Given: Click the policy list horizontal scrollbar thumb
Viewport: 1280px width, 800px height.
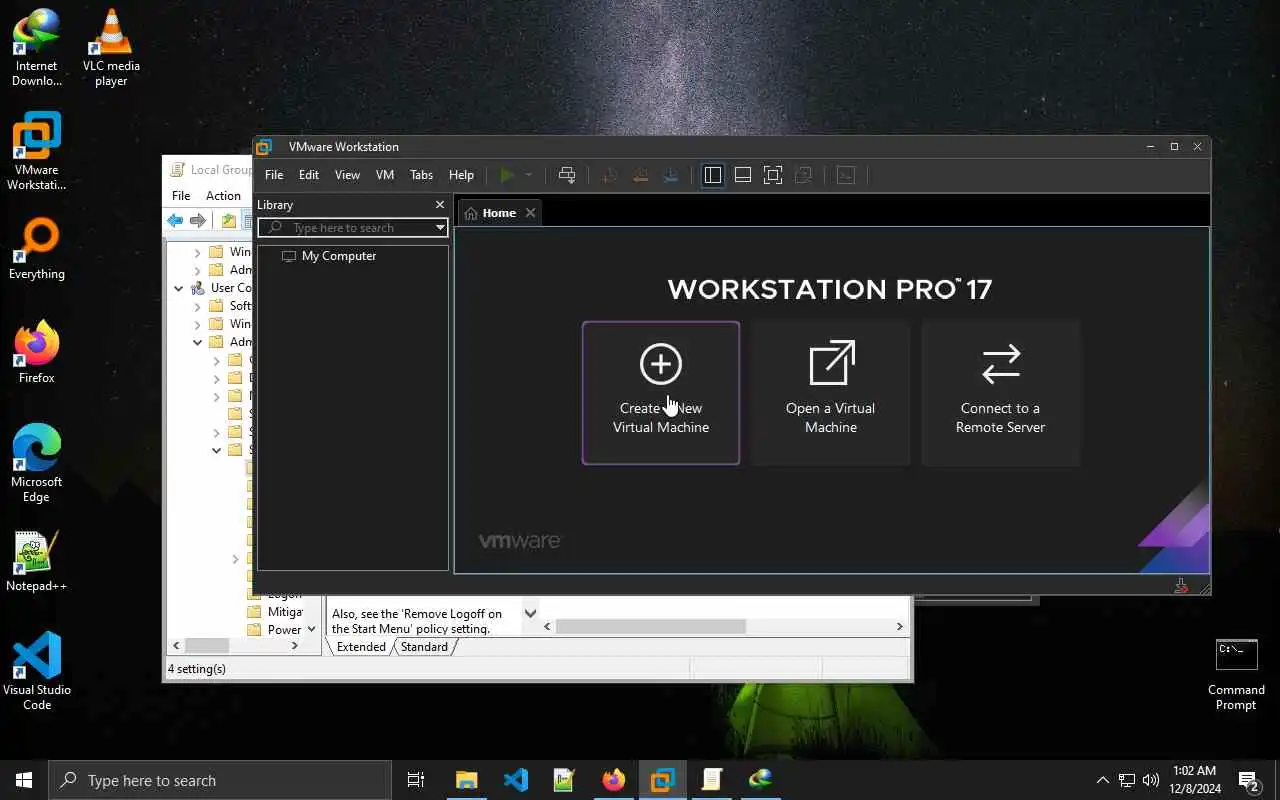Looking at the screenshot, I should click(x=651, y=627).
